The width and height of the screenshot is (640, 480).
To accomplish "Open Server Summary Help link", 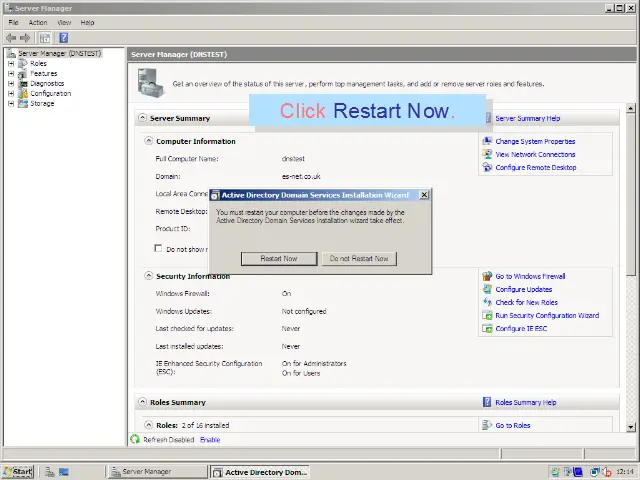I will click(x=527, y=118).
